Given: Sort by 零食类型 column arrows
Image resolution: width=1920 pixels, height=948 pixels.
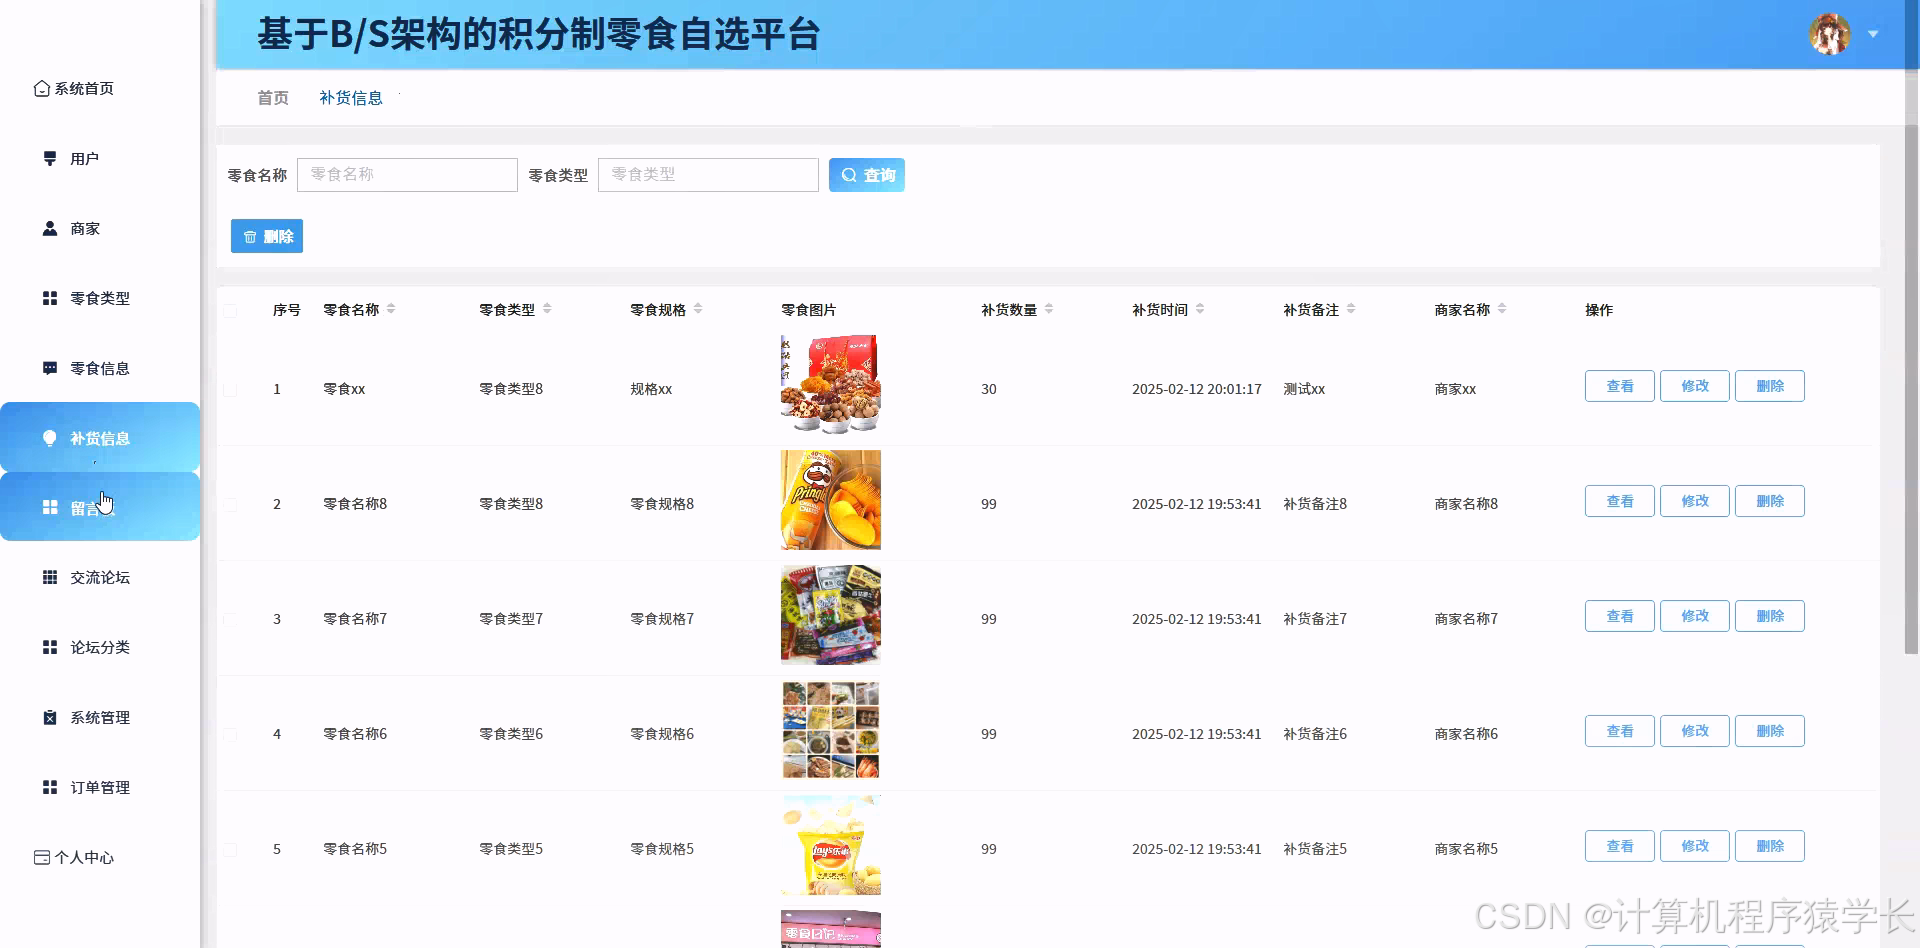Looking at the screenshot, I should point(547,309).
